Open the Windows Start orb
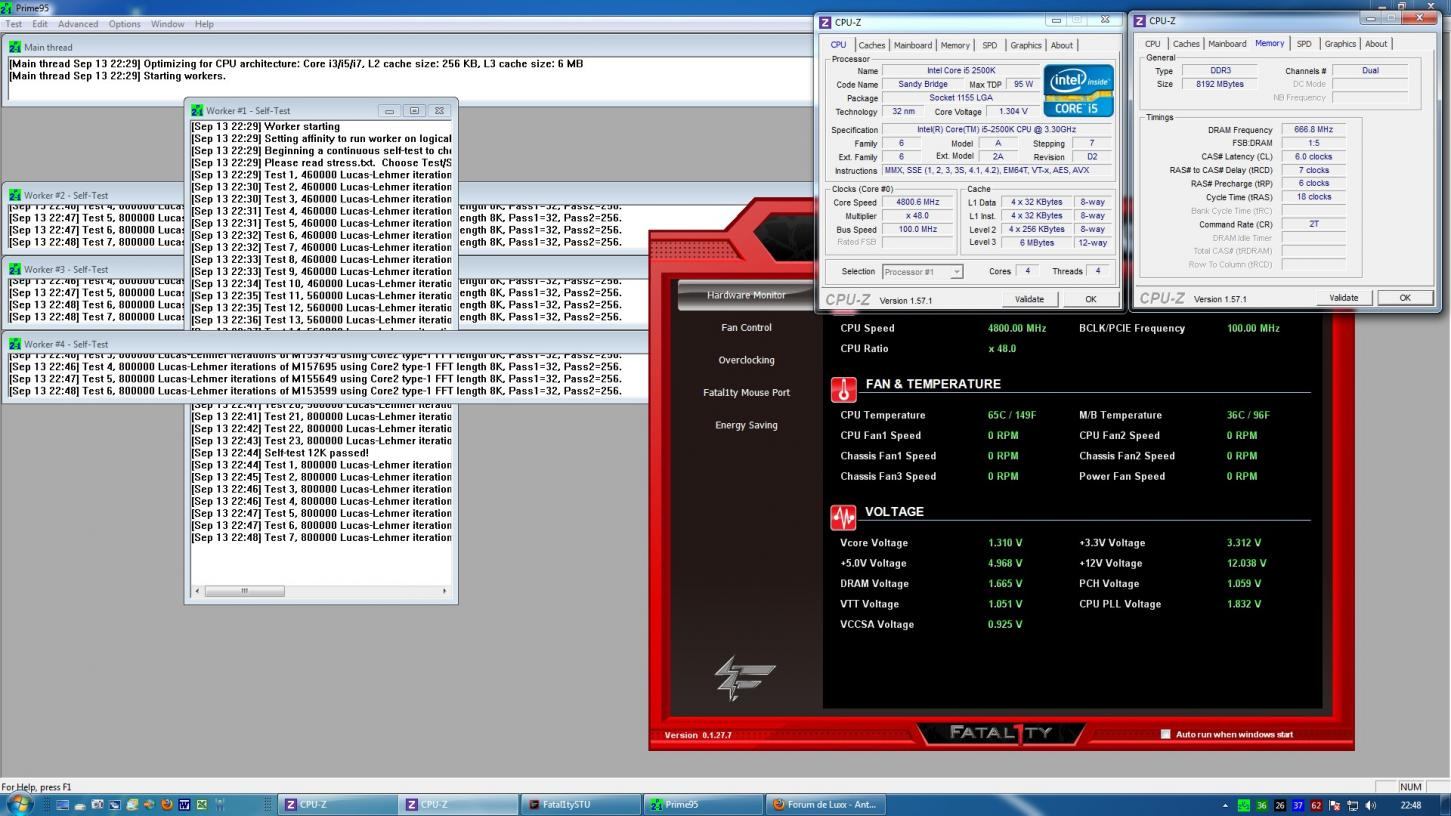Viewport: 1451px width, 816px height. click(19, 804)
